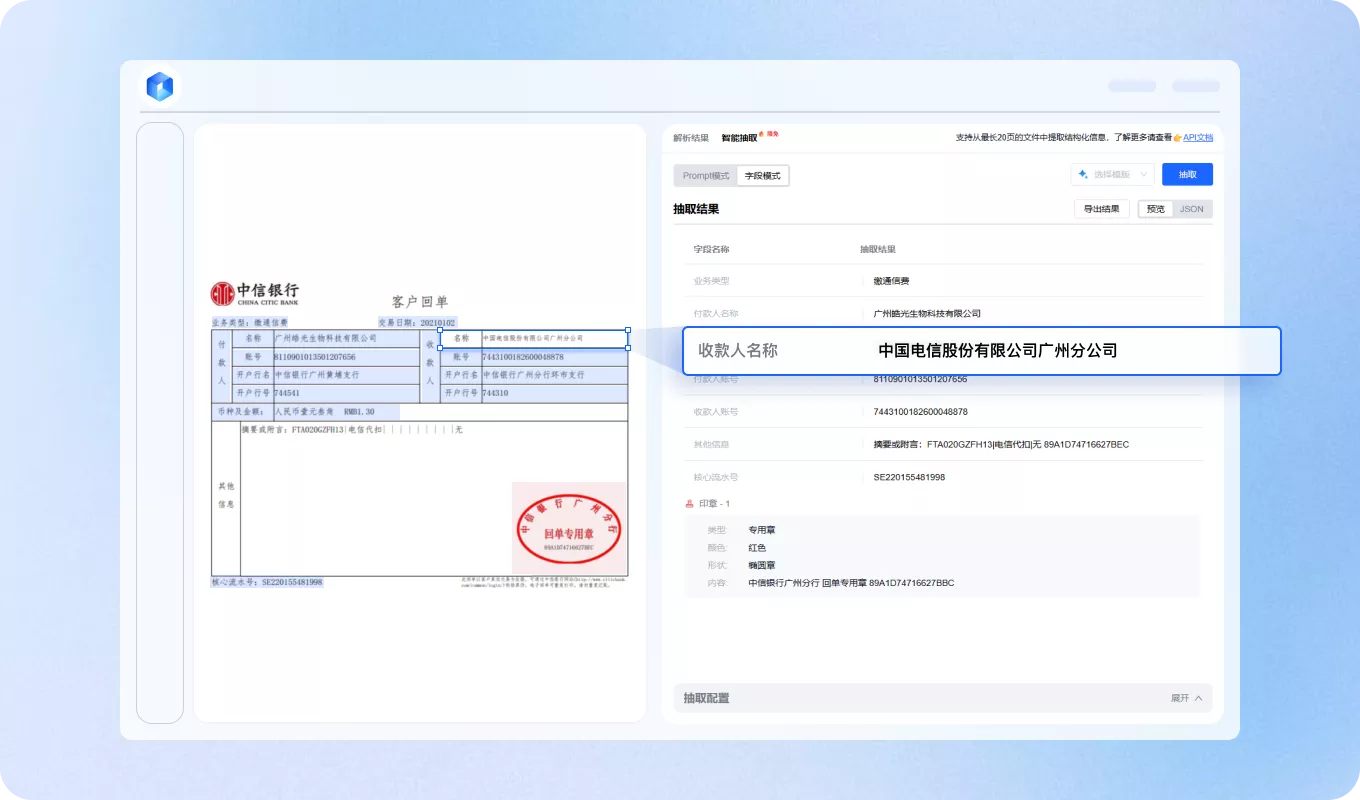Switch to 字段模式 mode
The image size is (1360, 800).
click(x=763, y=175)
